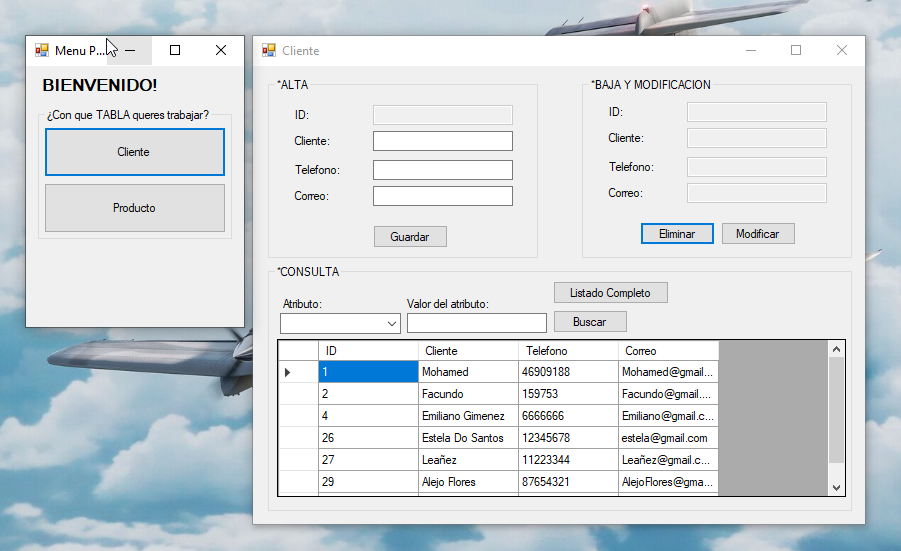Show the Listado Completo
This screenshot has width=901, height=551.
[x=610, y=293]
